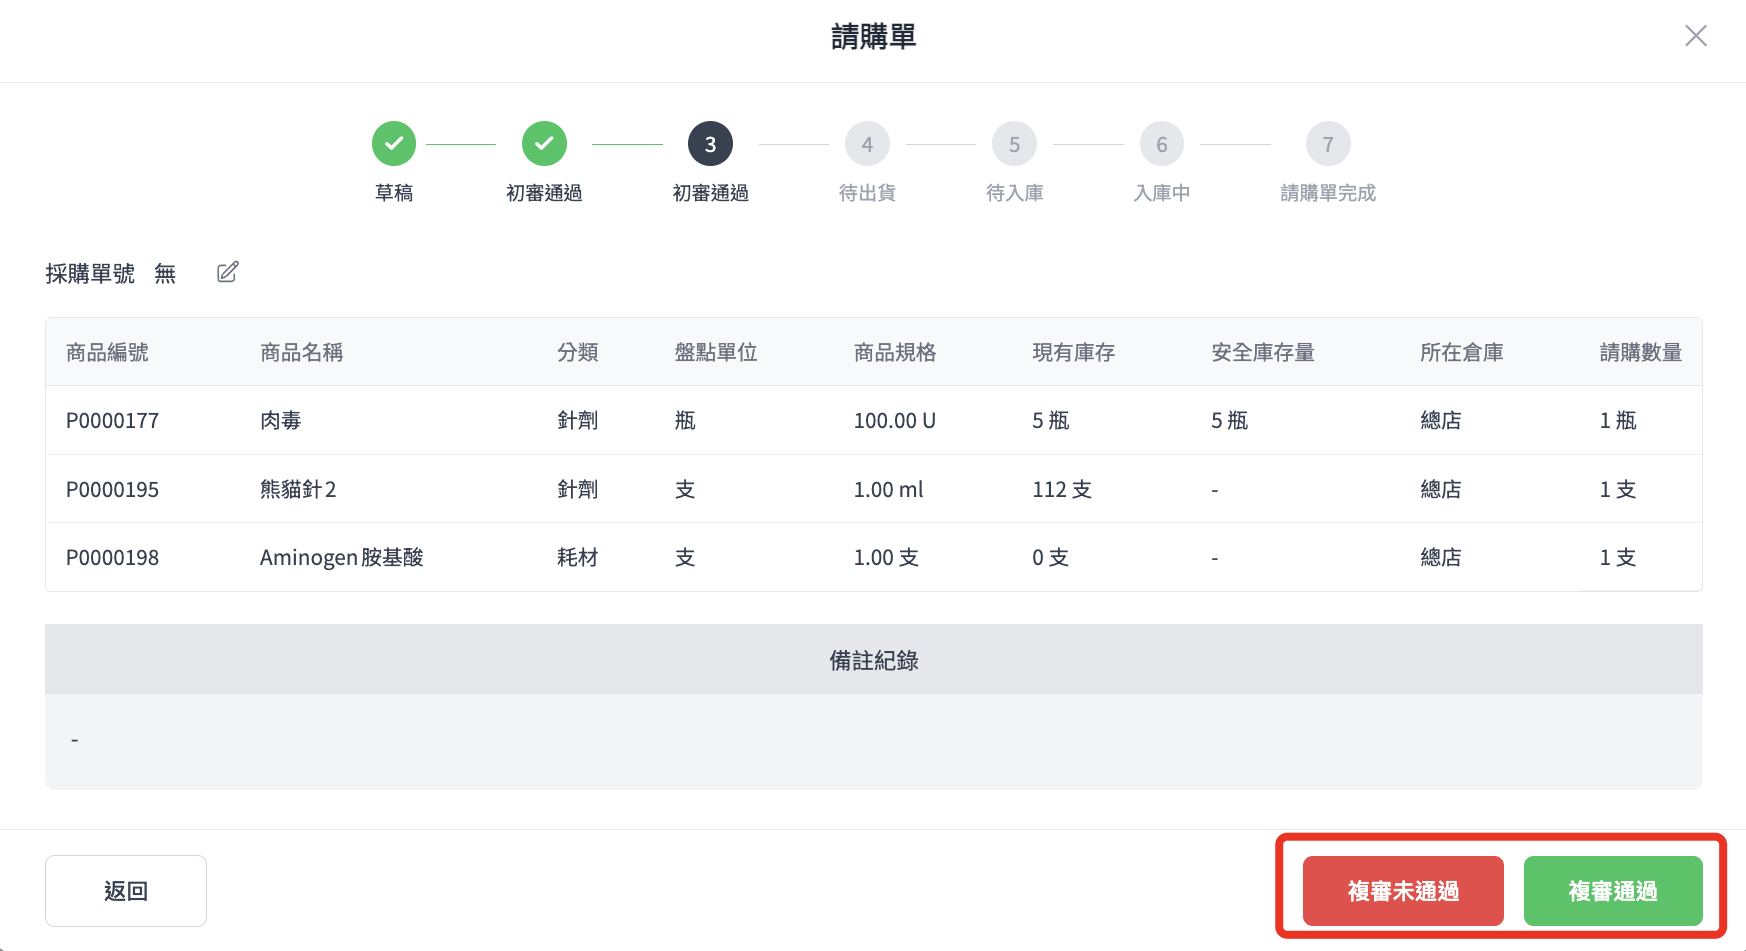The width and height of the screenshot is (1746, 951).
Task: Click the second green checkmark step 初審通過
Action: coord(544,144)
